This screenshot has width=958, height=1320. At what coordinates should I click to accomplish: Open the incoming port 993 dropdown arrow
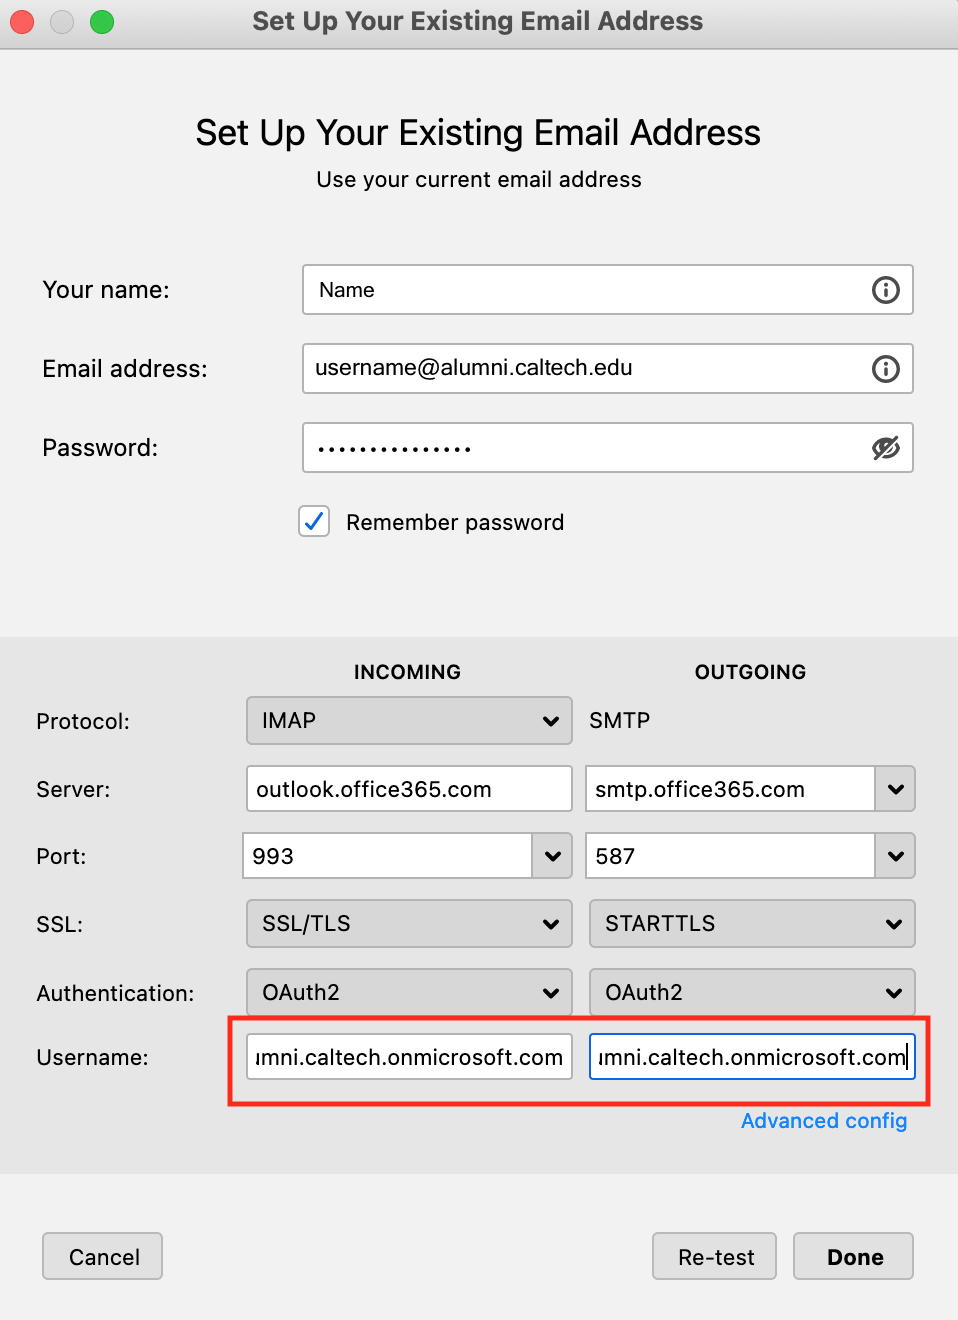(x=552, y=856)
